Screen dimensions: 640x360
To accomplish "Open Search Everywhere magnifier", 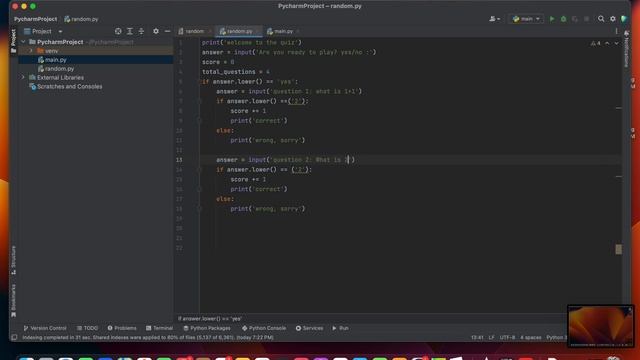I will click(x=601, y=19).
